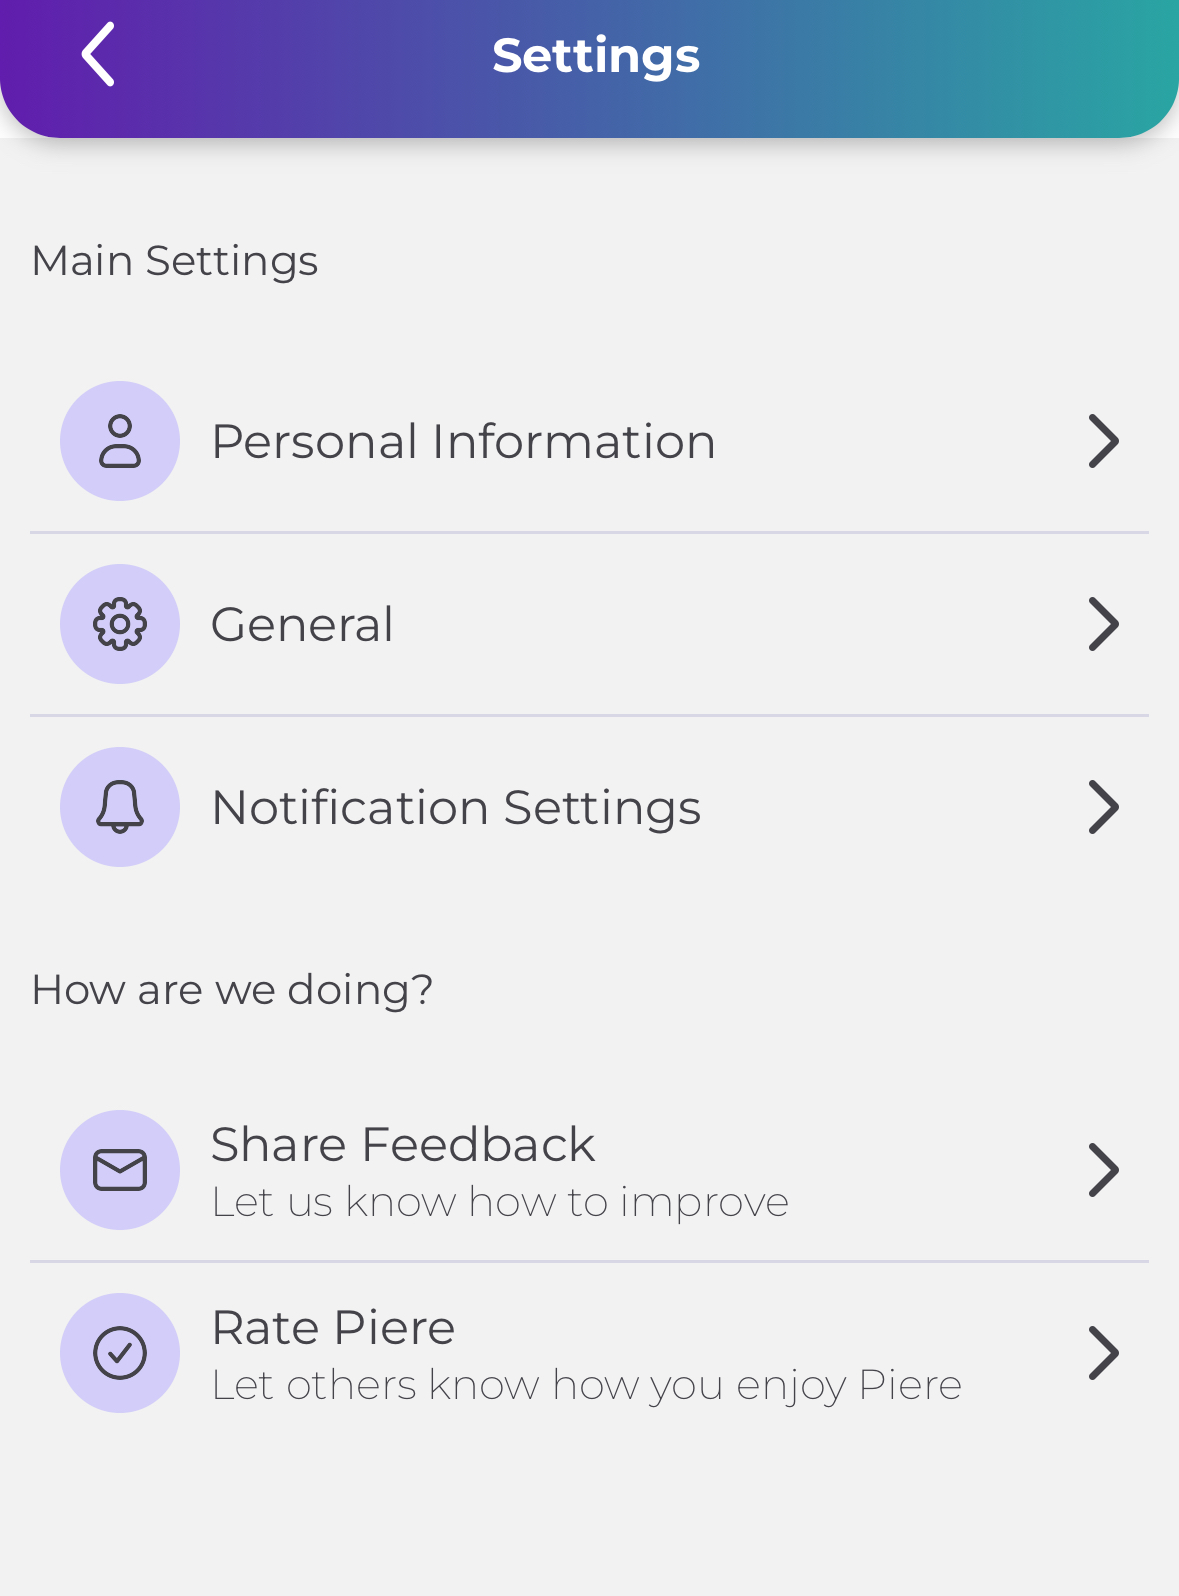Image resolution: width=1179 pixels, height=1596 pixels.
Task: Click the chevron next to Rate Piere
Action: point(1103,1353)
